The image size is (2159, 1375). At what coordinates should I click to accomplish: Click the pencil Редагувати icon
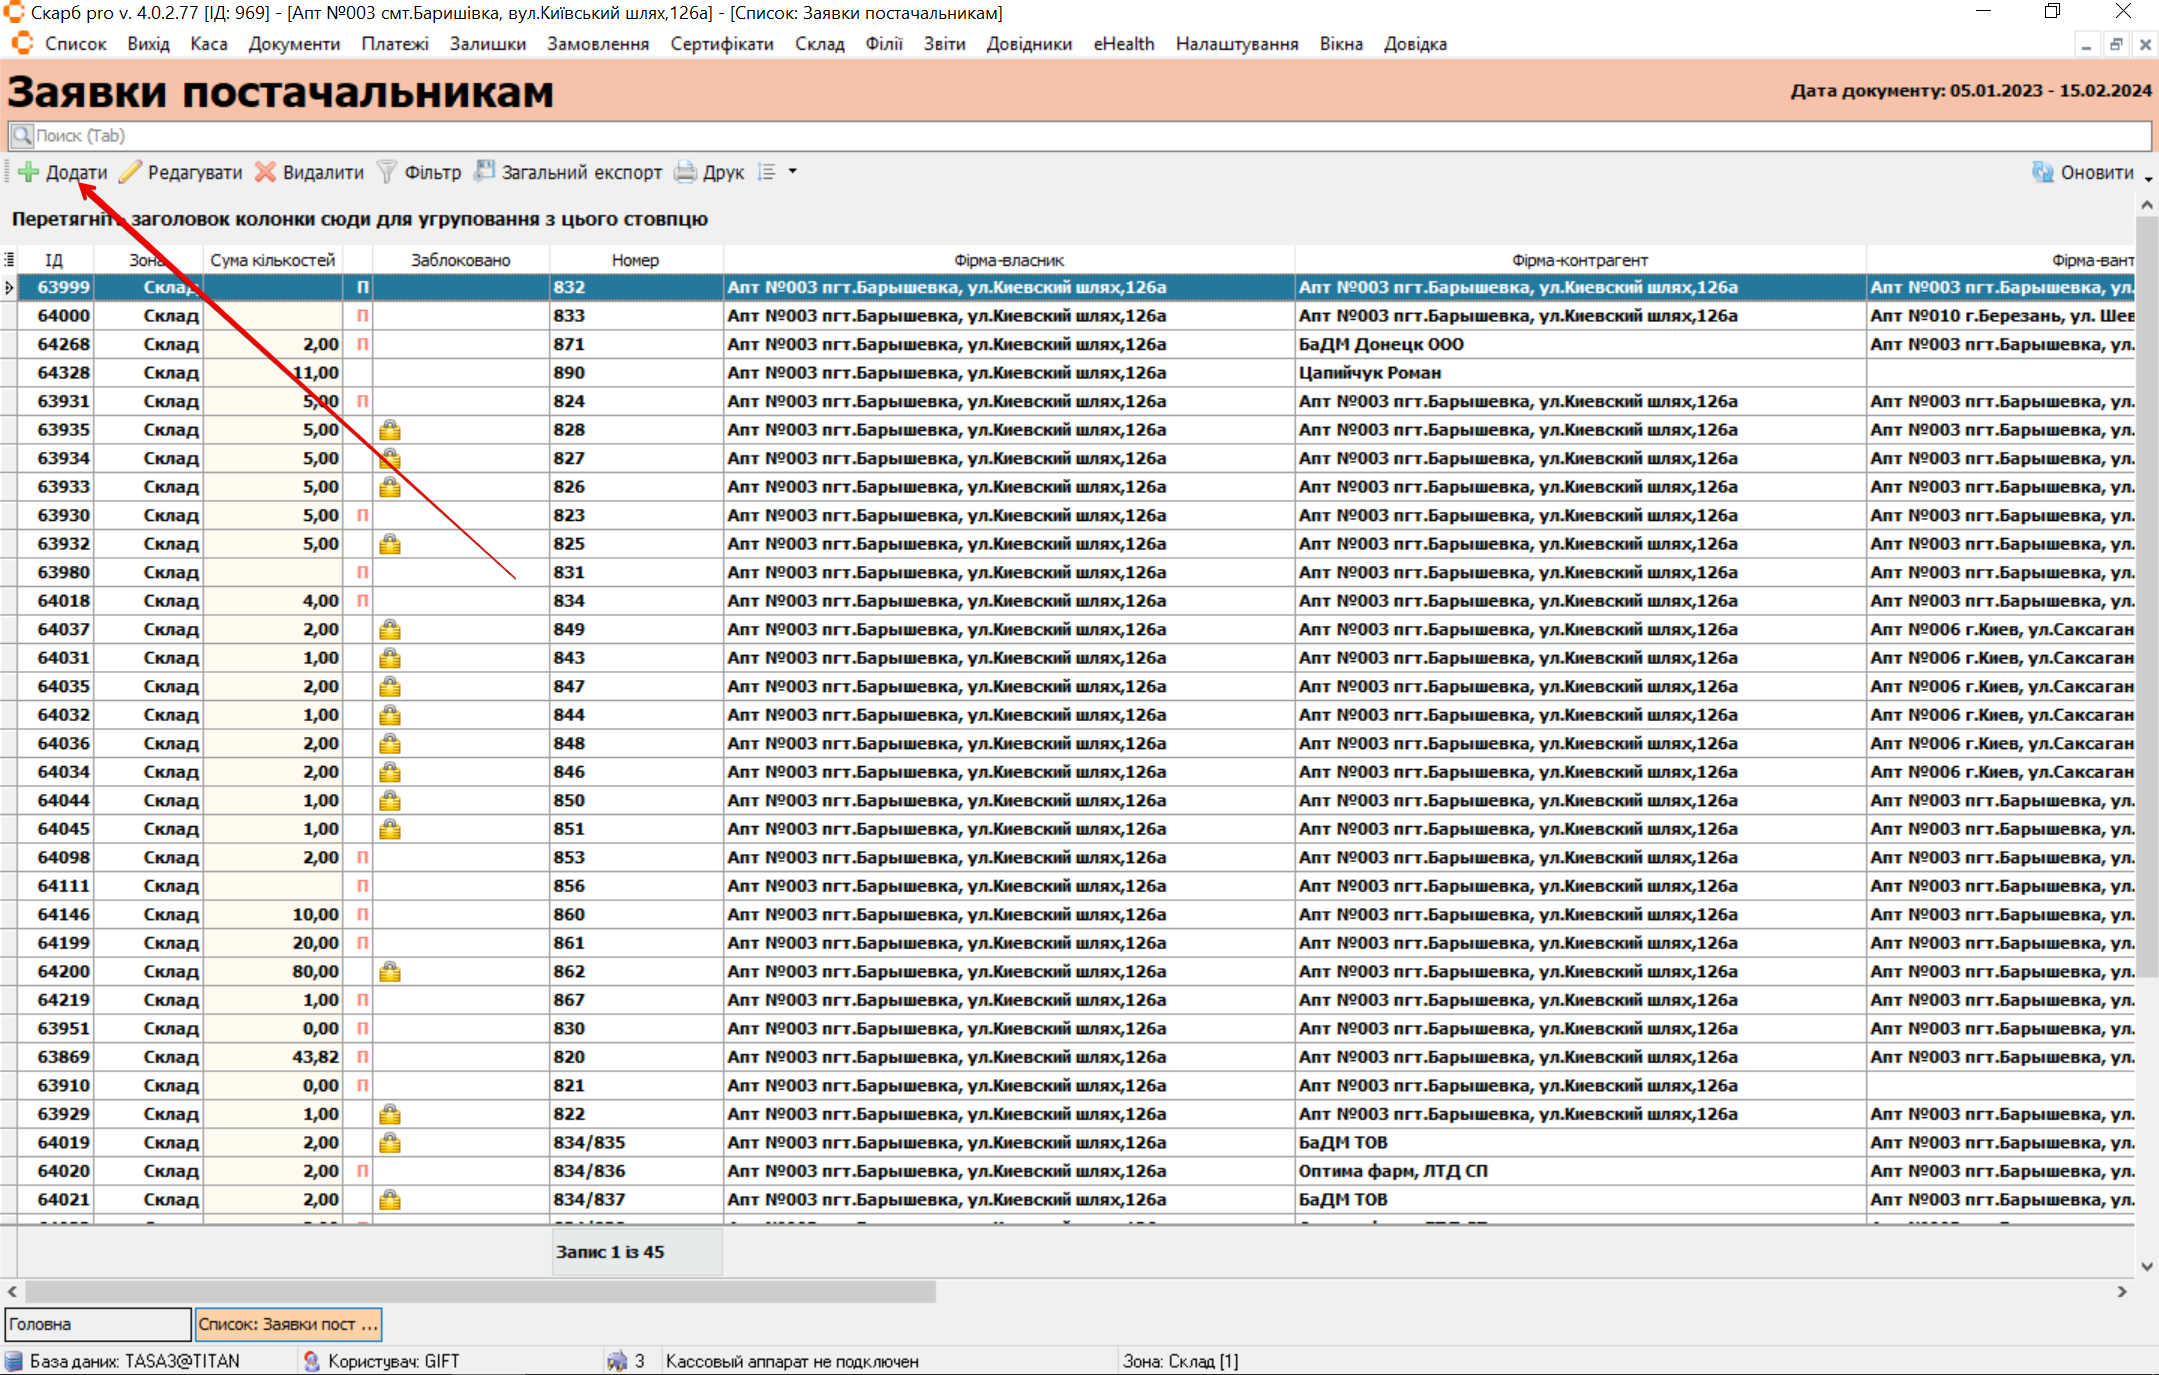(x=130, y=172)
